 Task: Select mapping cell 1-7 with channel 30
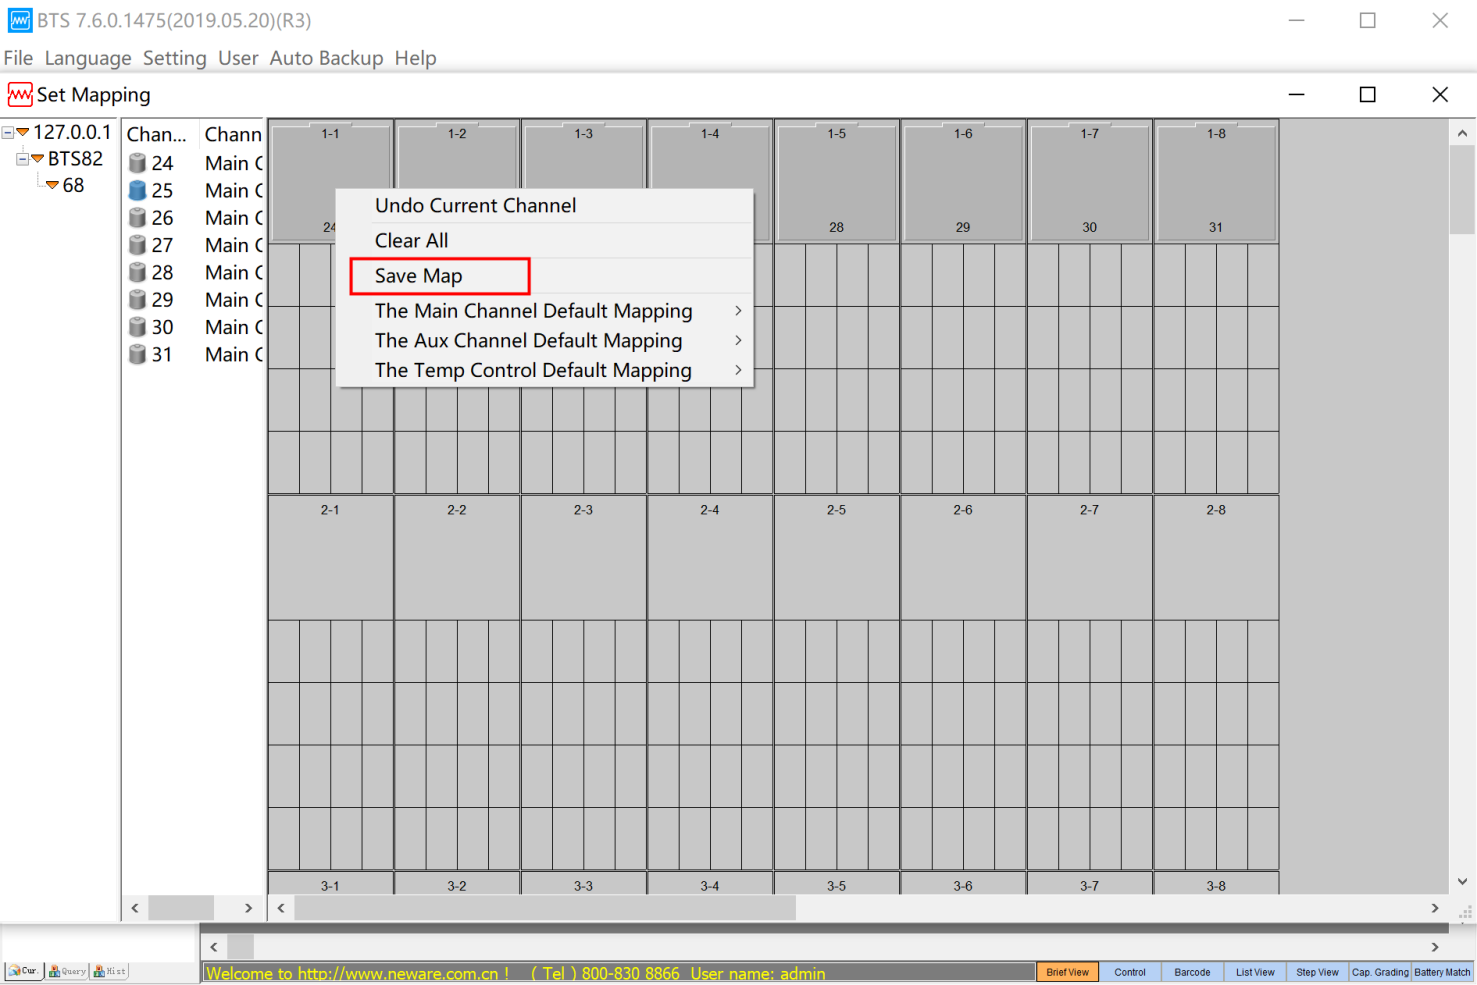(1090, 181)
